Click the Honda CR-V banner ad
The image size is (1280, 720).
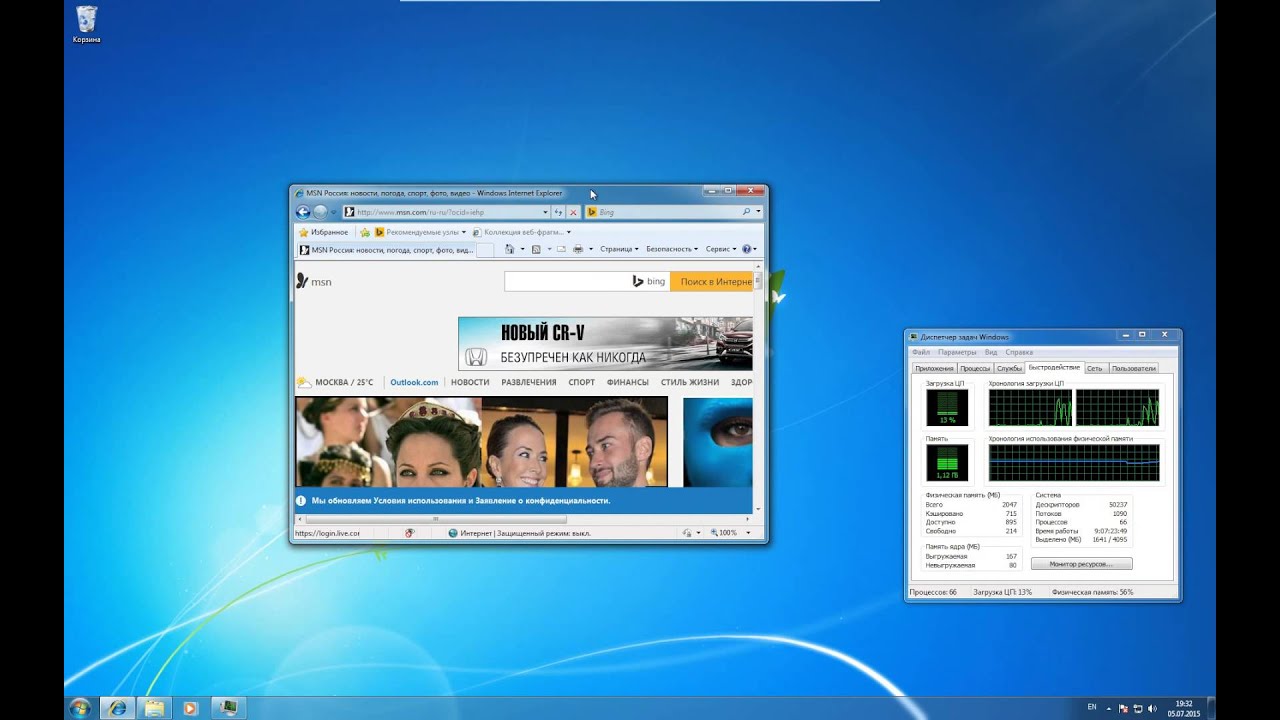(x=605, y=344)
